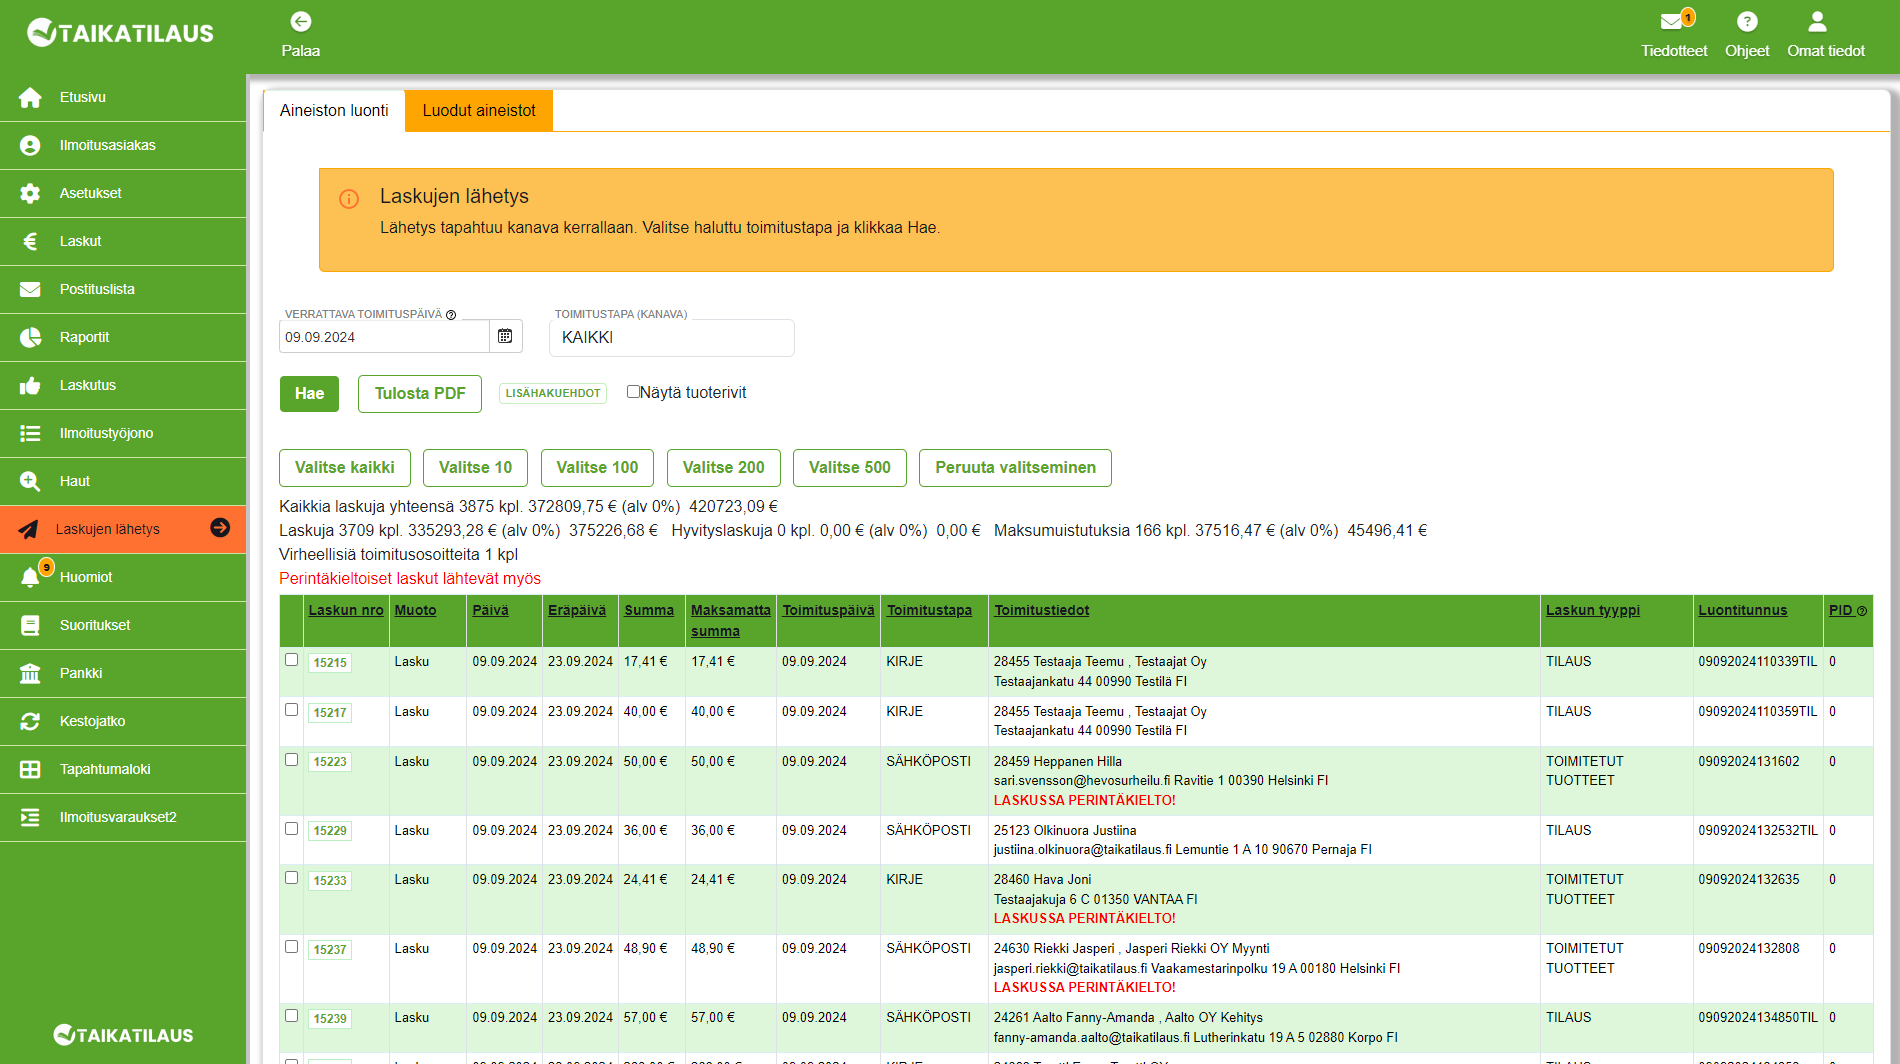This screenshot has width=1900, height=1064.
Task: Click the Suoritukset book icon
Action: tap(30, 625)
